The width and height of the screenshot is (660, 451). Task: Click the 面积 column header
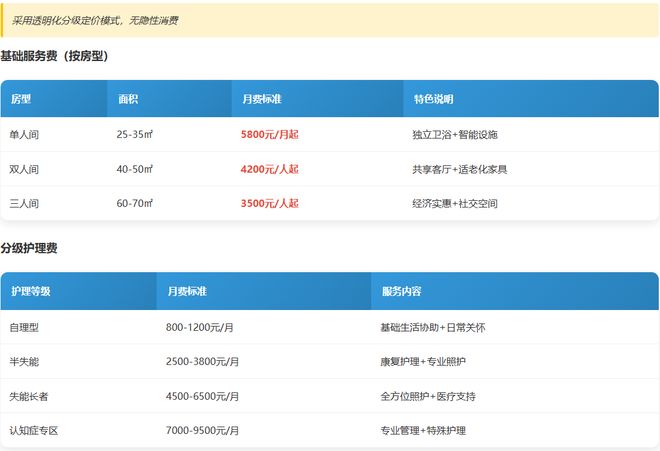128,99
